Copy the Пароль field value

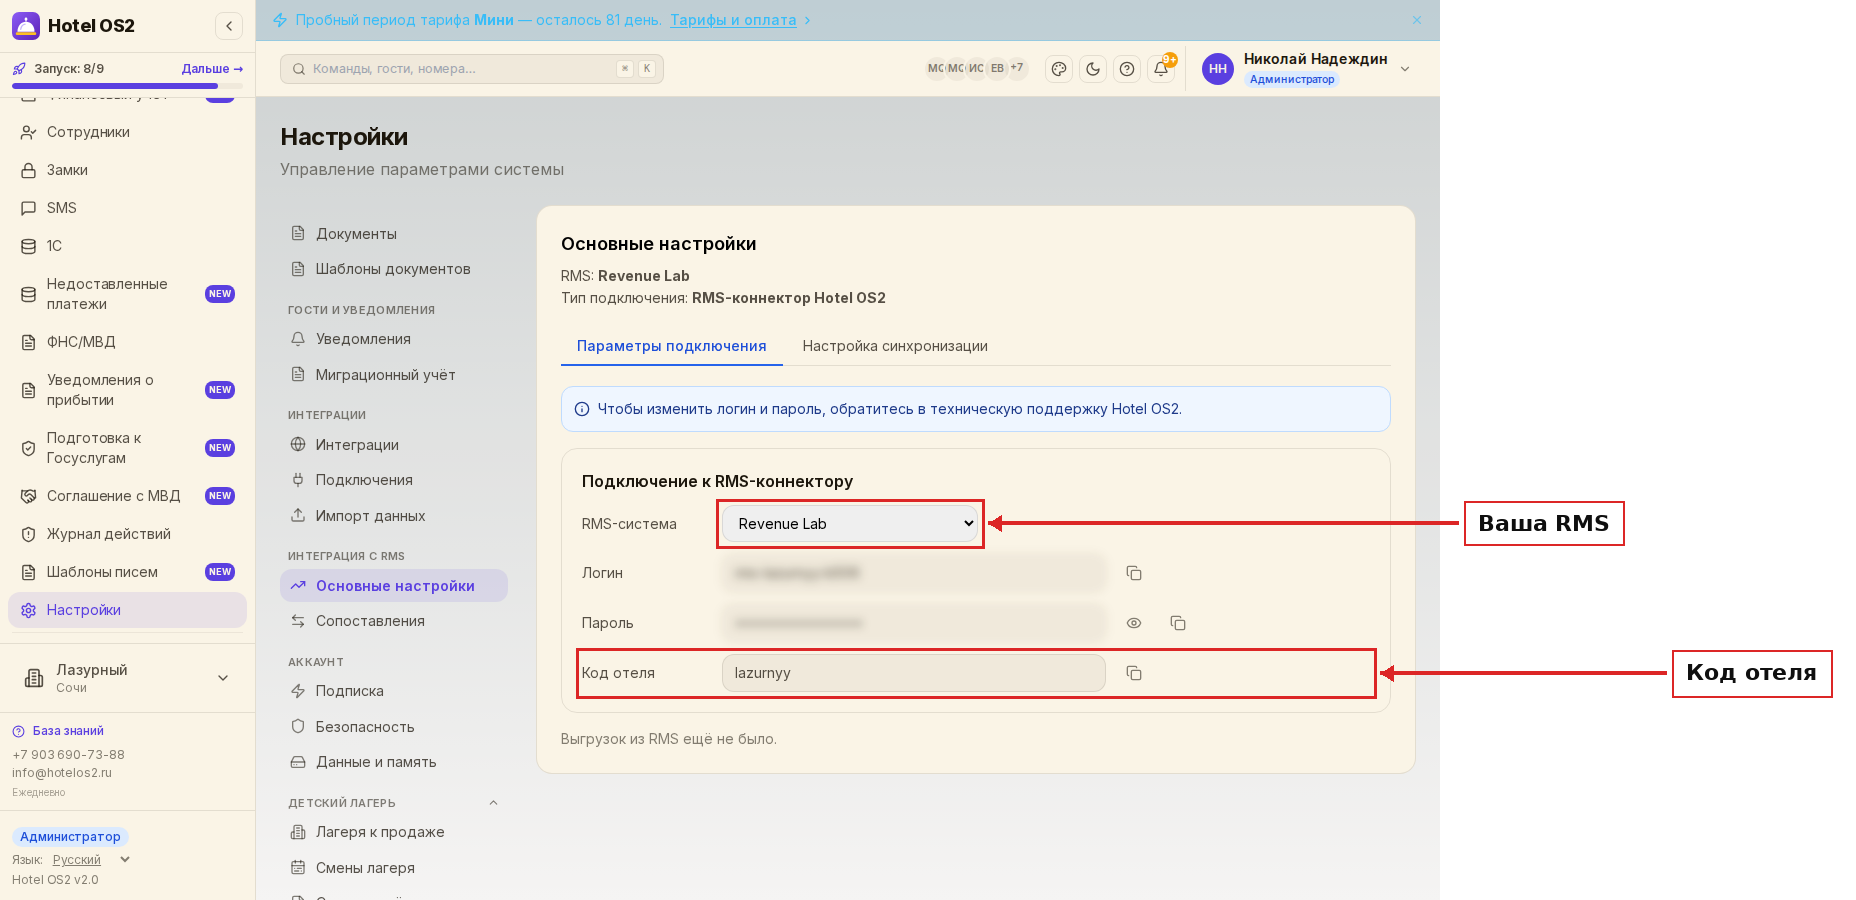[1178, 623]
